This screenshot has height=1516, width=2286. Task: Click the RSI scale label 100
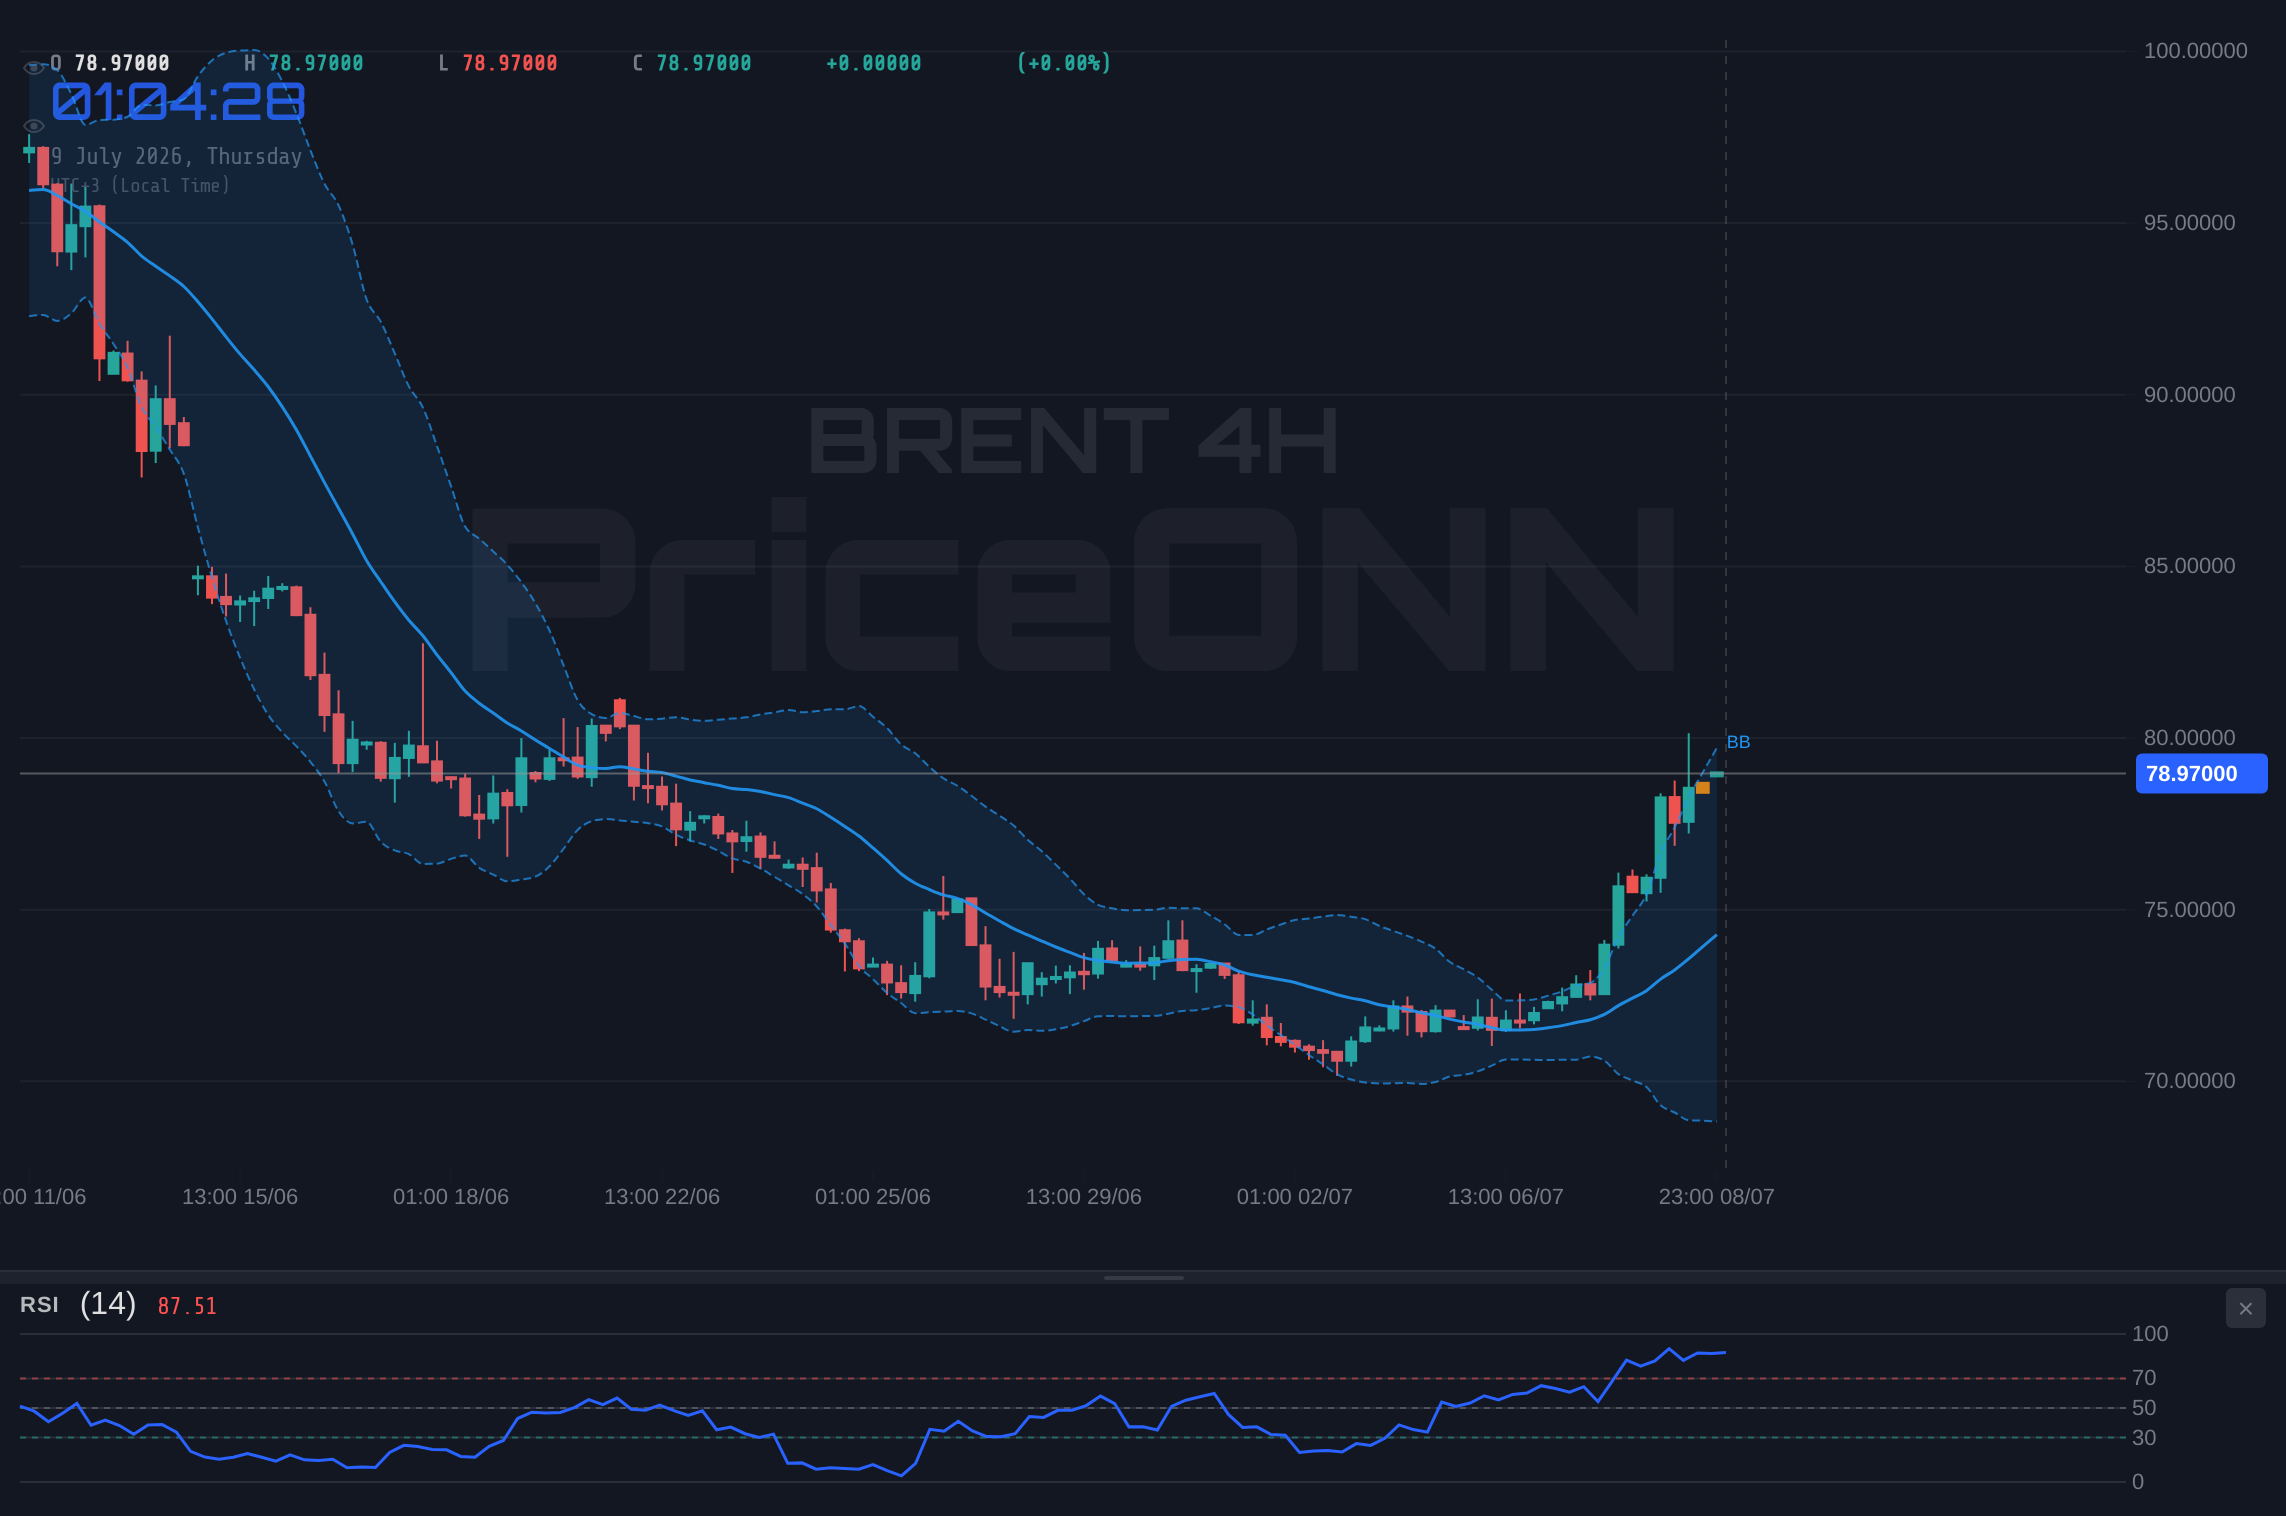pyautogui.click(x=2150, y=1334)
